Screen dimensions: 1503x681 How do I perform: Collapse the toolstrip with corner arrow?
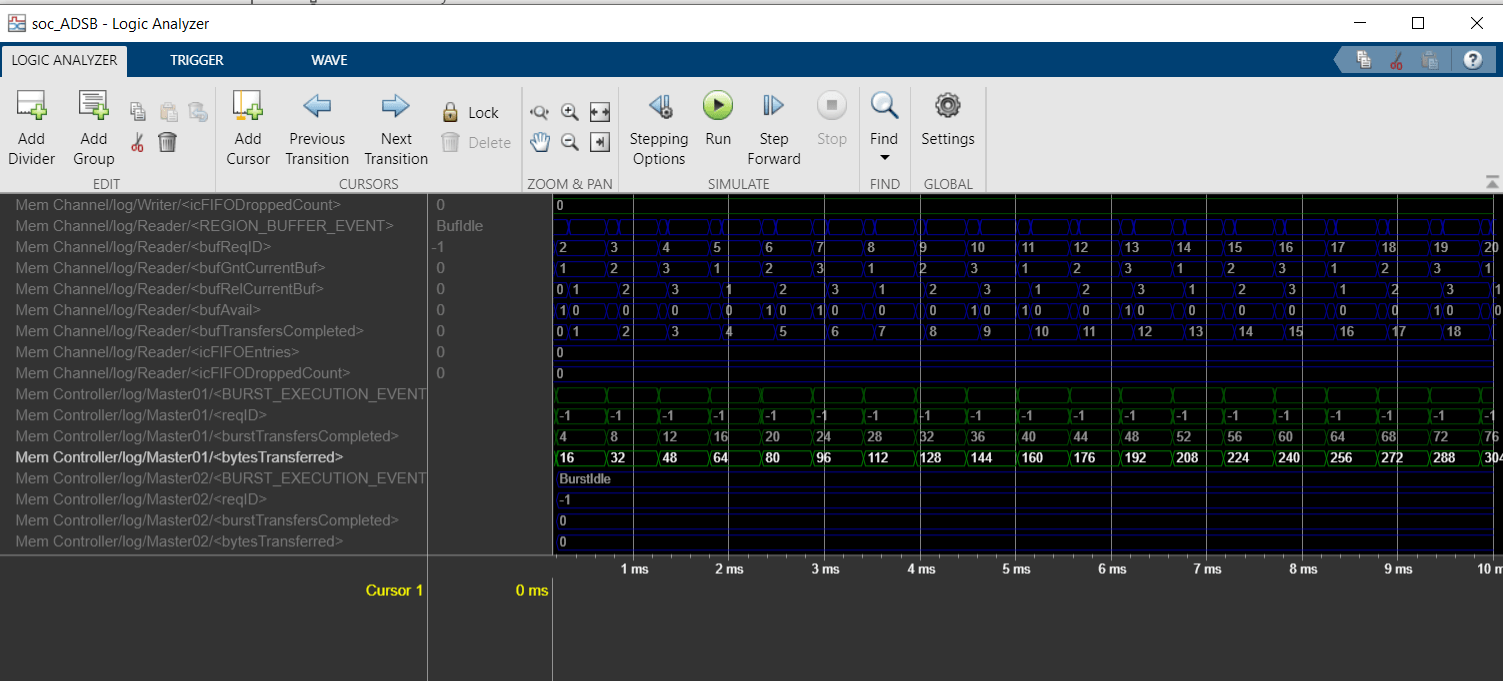coord(1492,182)
